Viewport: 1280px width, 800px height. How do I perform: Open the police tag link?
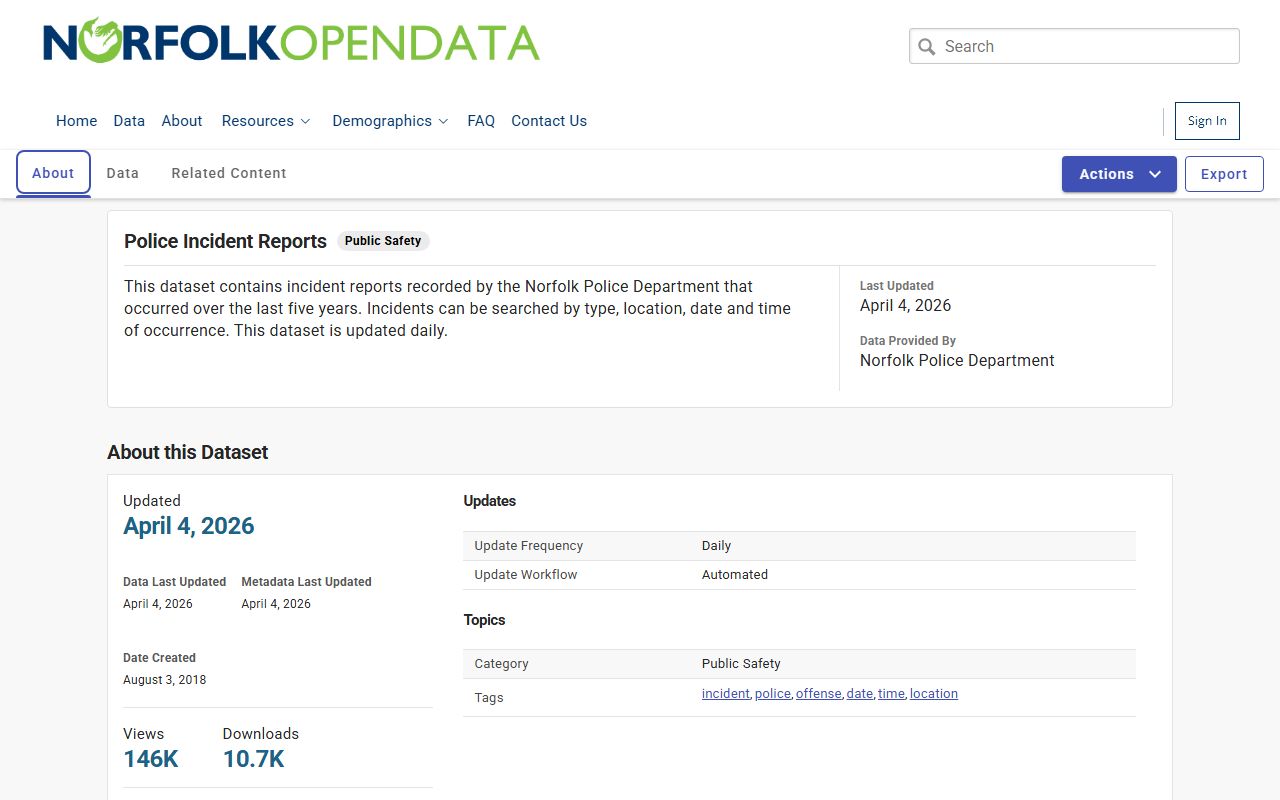(x=772, y=694)
